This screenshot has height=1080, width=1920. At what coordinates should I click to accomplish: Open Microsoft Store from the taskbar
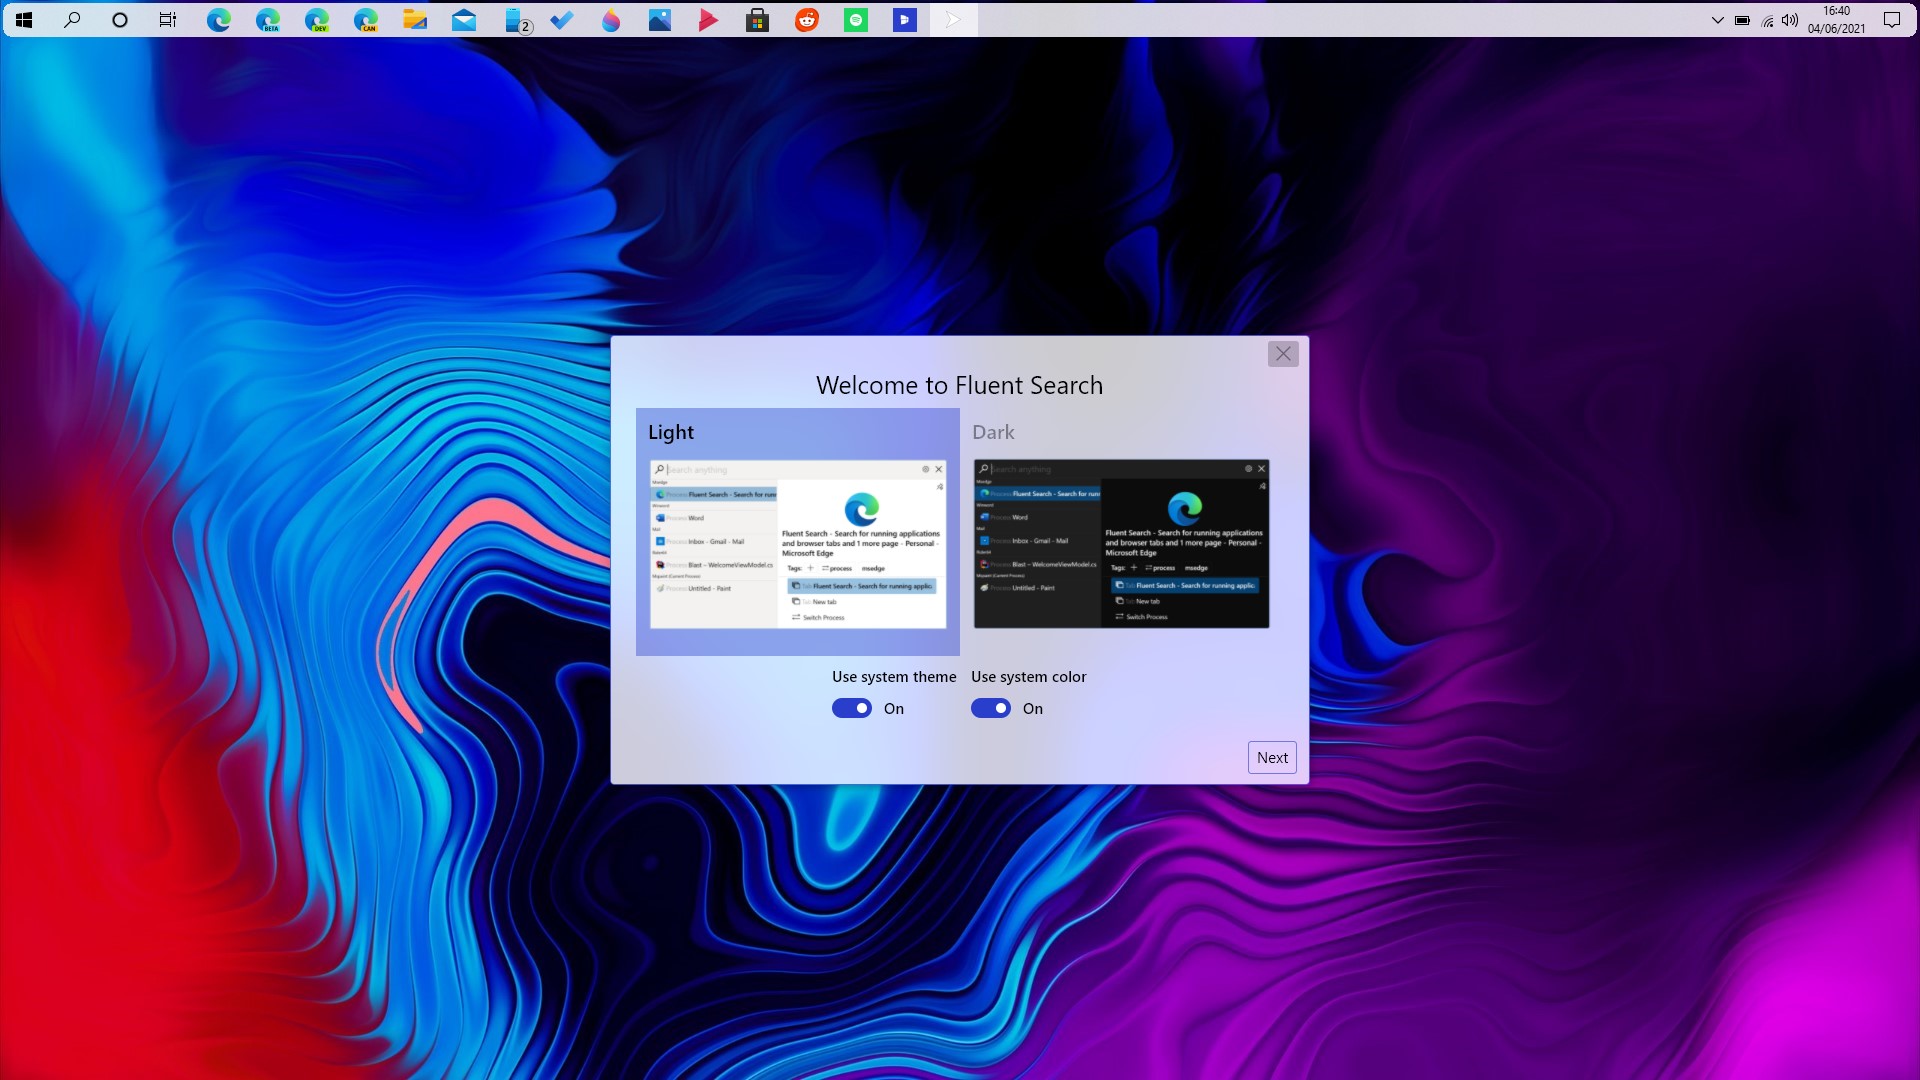coord(757,20)
